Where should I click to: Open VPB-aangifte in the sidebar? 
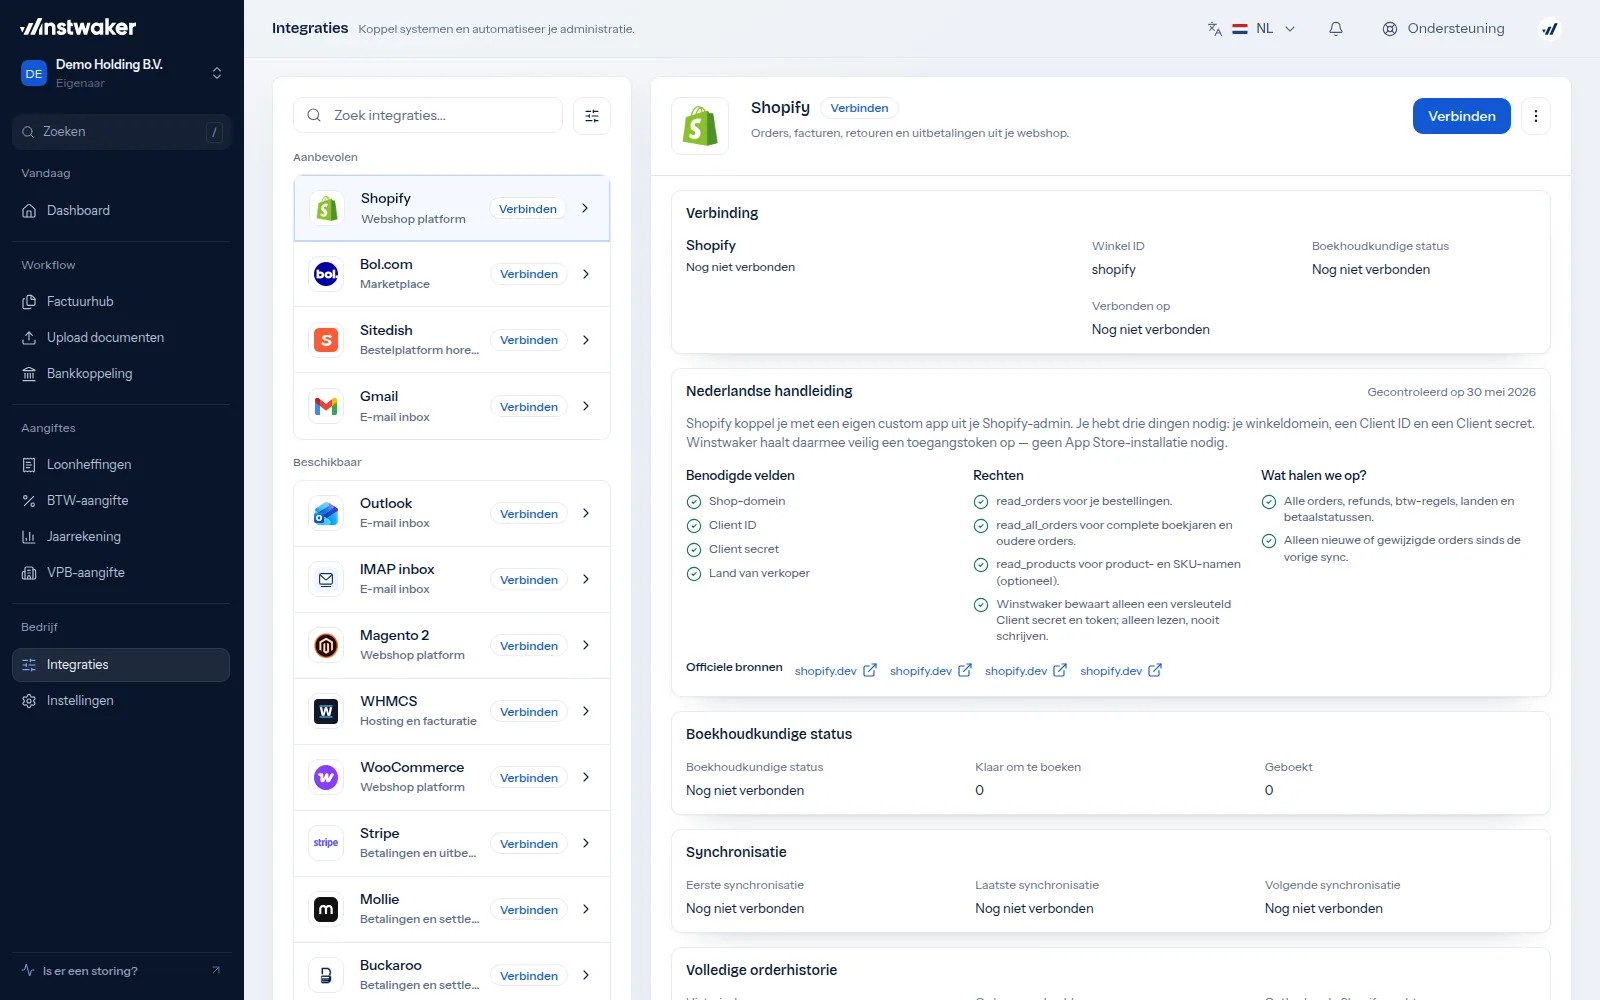(x=121, y=572)
